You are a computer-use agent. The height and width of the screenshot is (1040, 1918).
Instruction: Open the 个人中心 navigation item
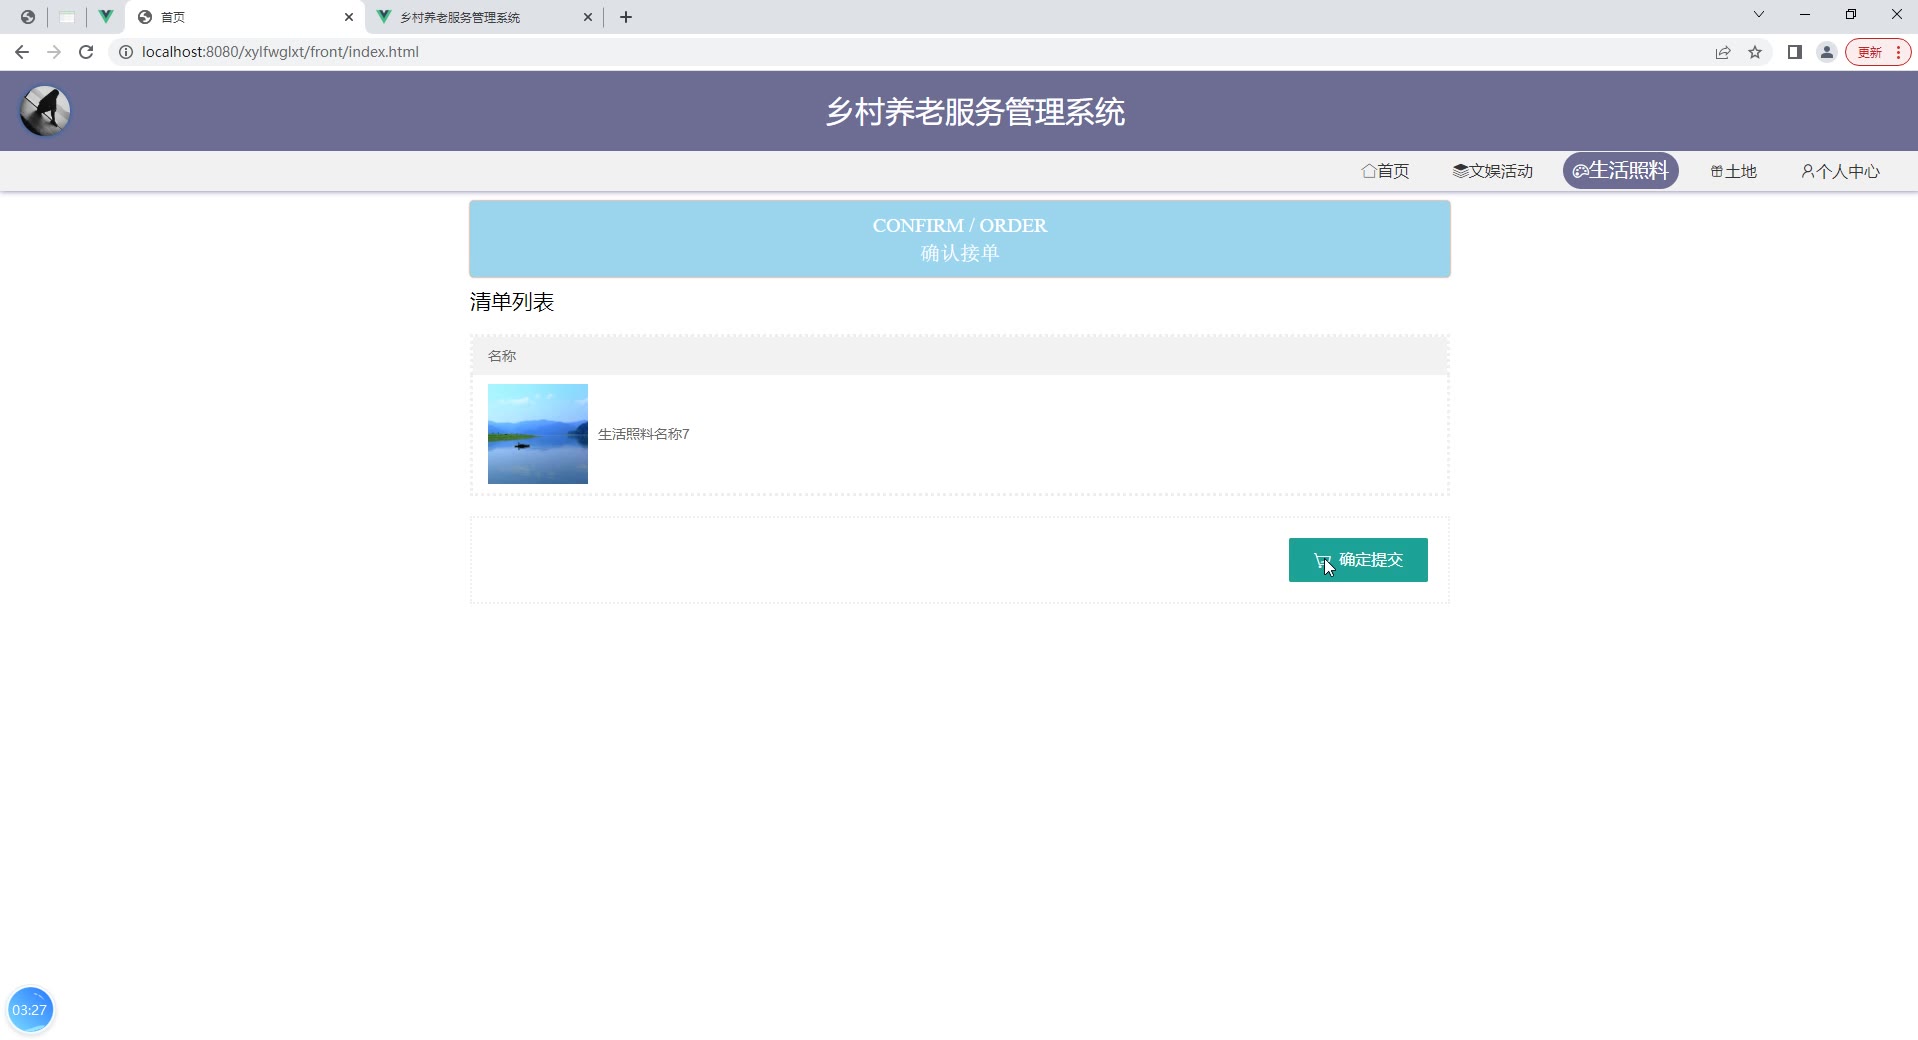pyautogui.click(x=1840, y=171)
